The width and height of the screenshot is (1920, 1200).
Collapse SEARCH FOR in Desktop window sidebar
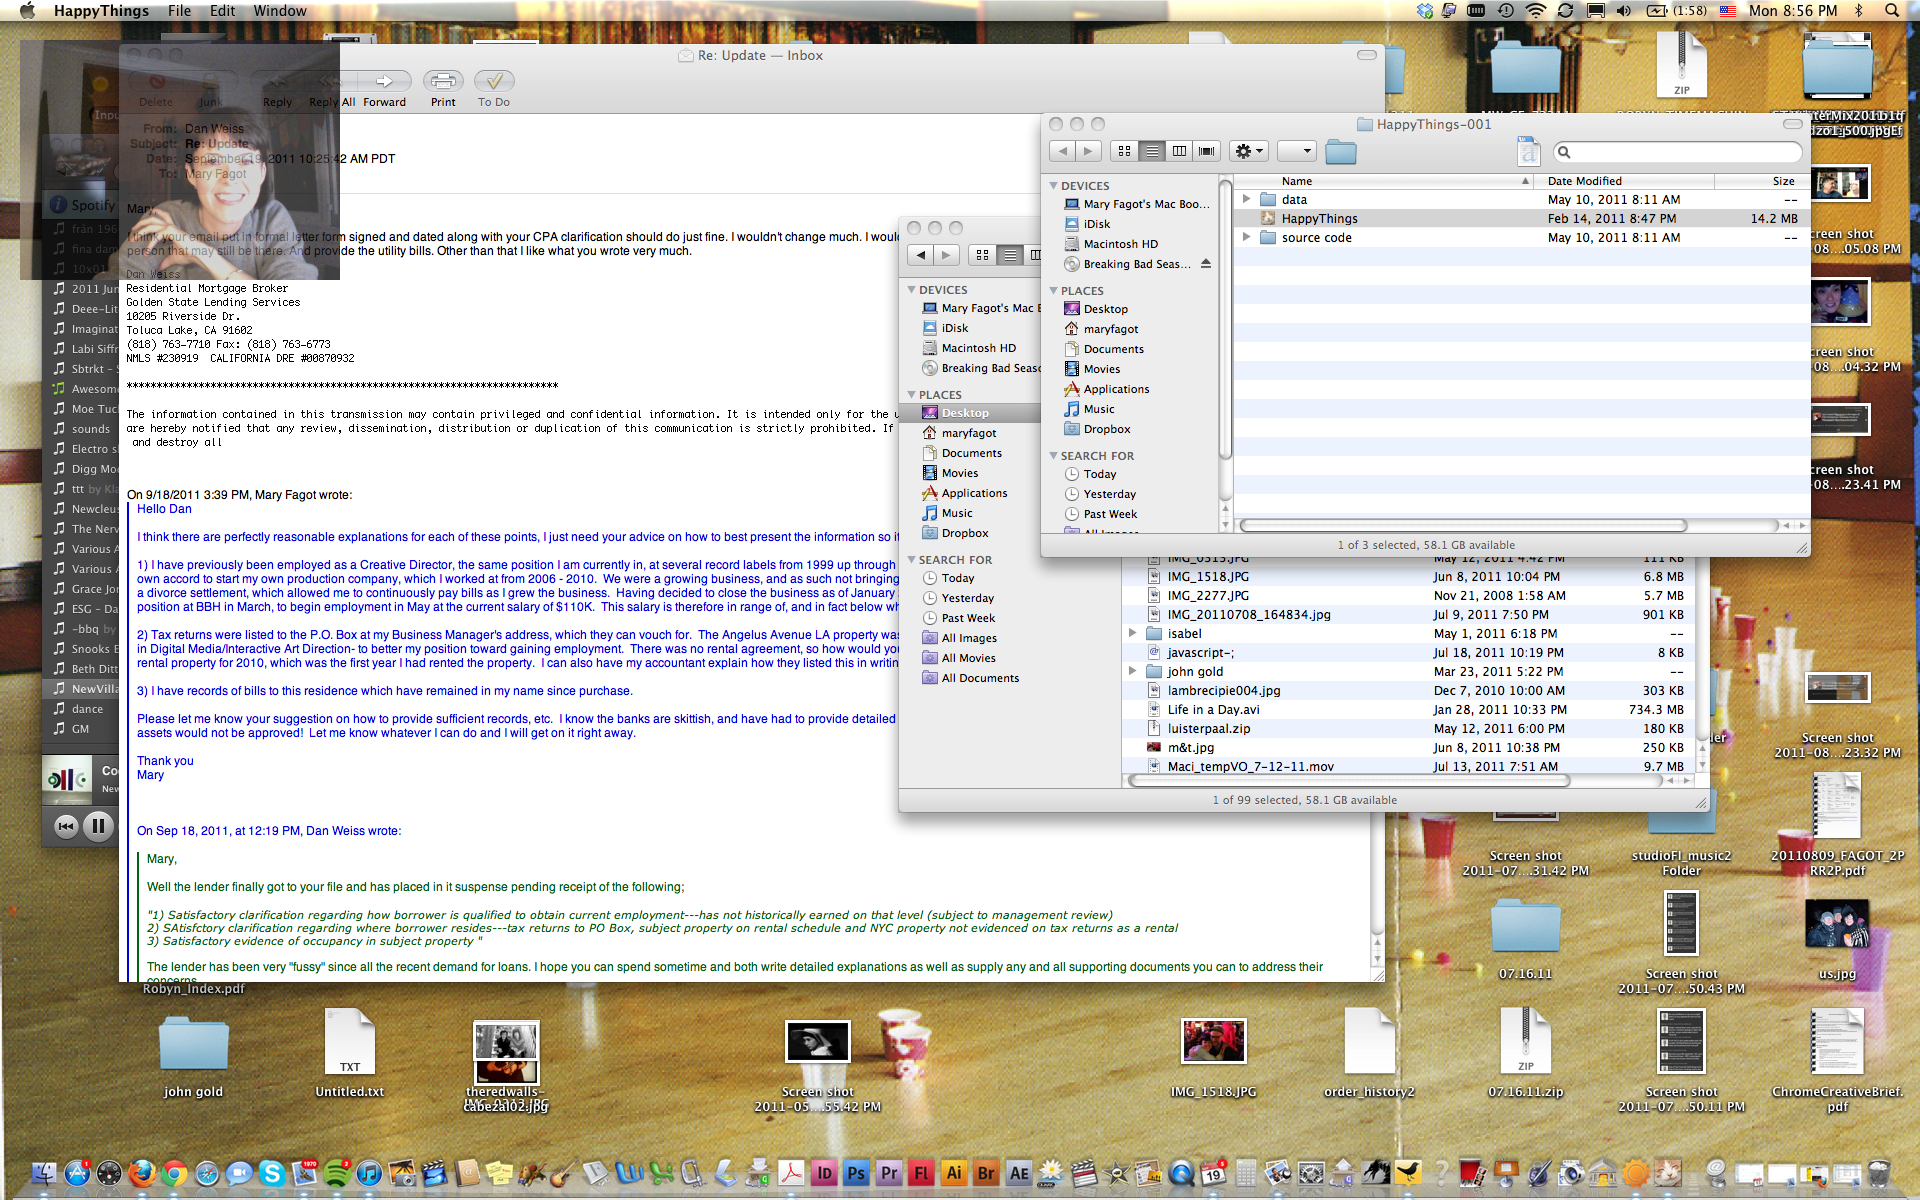pos(911,560)
